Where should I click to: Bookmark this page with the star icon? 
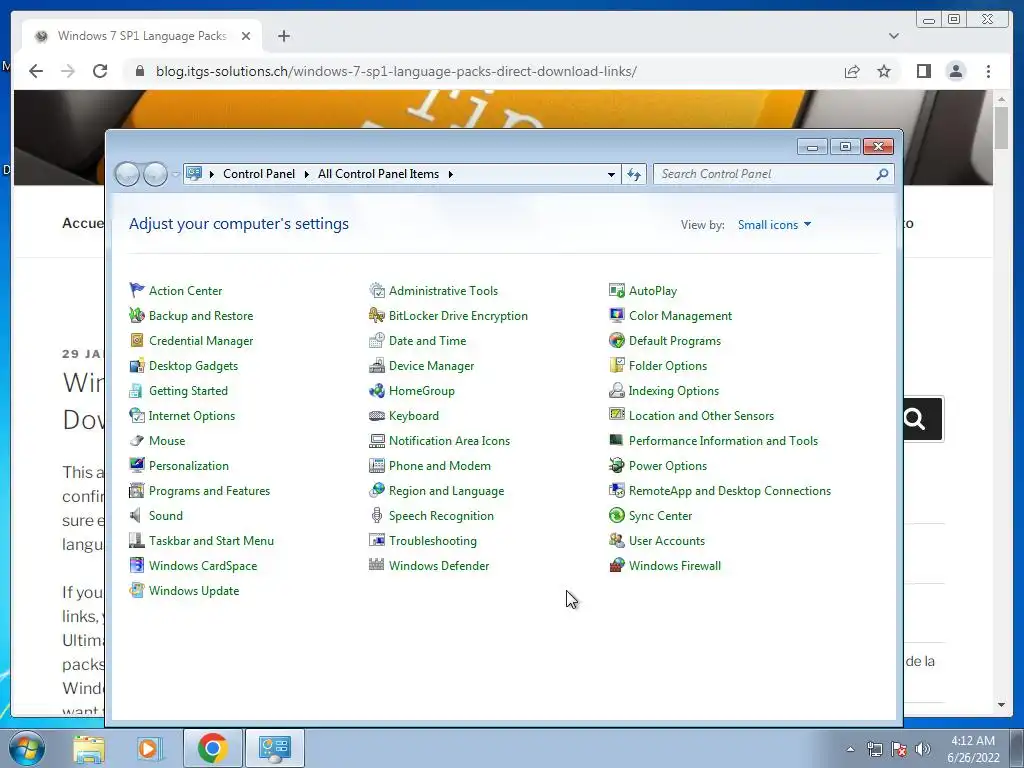click(884, 71)
